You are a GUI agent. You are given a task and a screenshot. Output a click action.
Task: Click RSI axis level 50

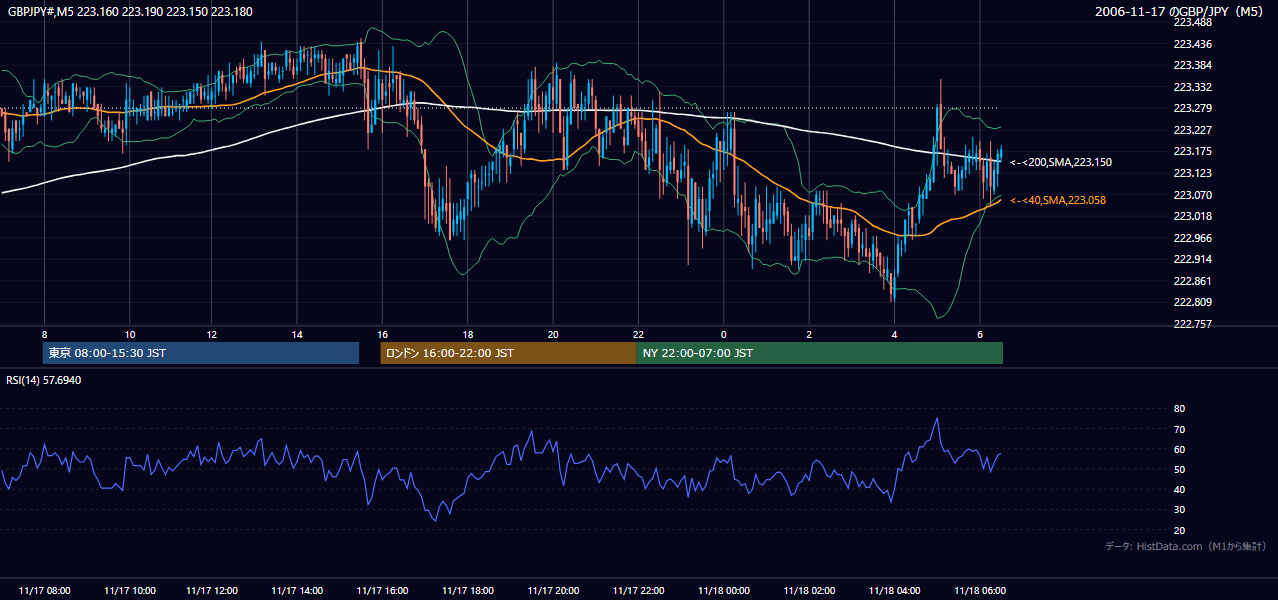click(1179, 469)
